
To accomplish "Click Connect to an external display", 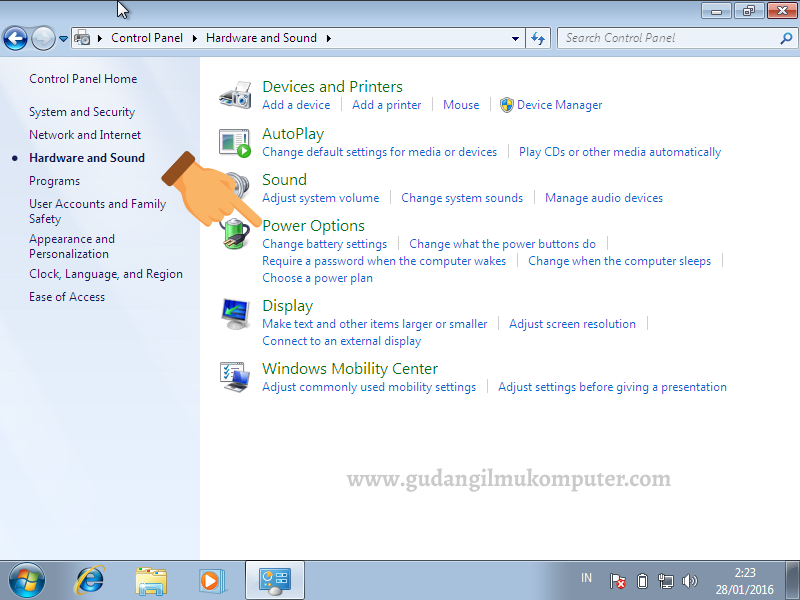I will click(x=341, y=341).
